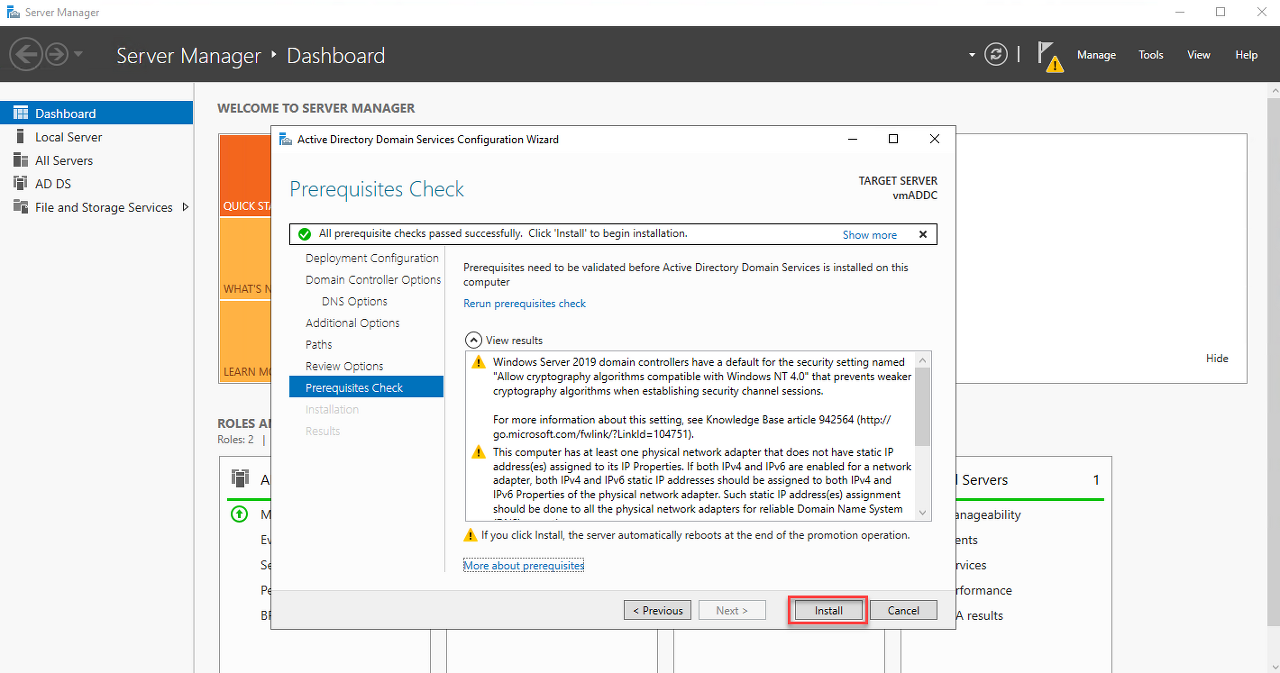Click the wizard title bar AD DS icon
1280x673 pixels.
[285, 139]
